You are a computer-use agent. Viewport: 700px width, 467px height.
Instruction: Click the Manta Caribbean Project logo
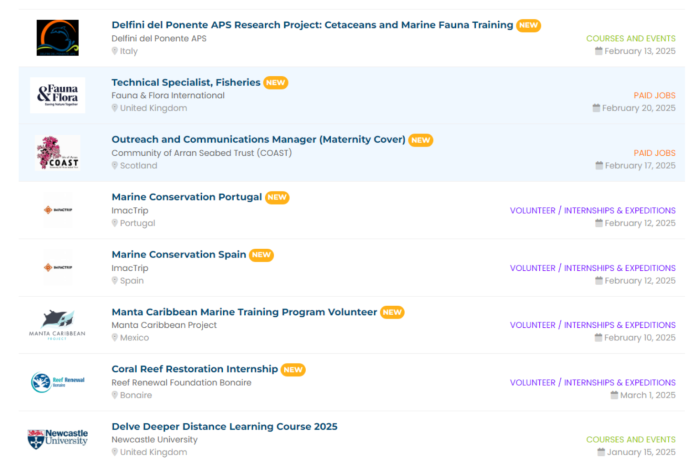(x=57, y=325)
